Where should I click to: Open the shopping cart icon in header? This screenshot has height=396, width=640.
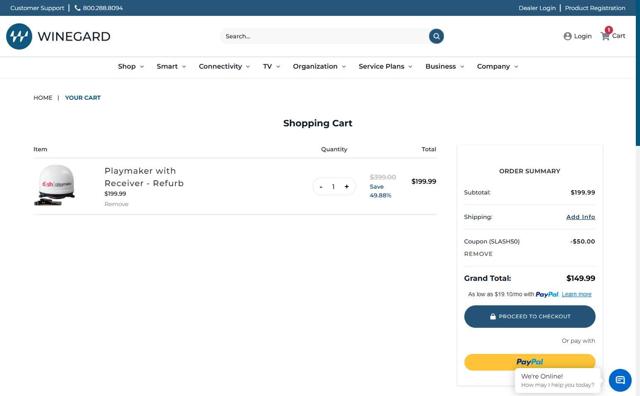pyautogui.click(x=605, y=36)
